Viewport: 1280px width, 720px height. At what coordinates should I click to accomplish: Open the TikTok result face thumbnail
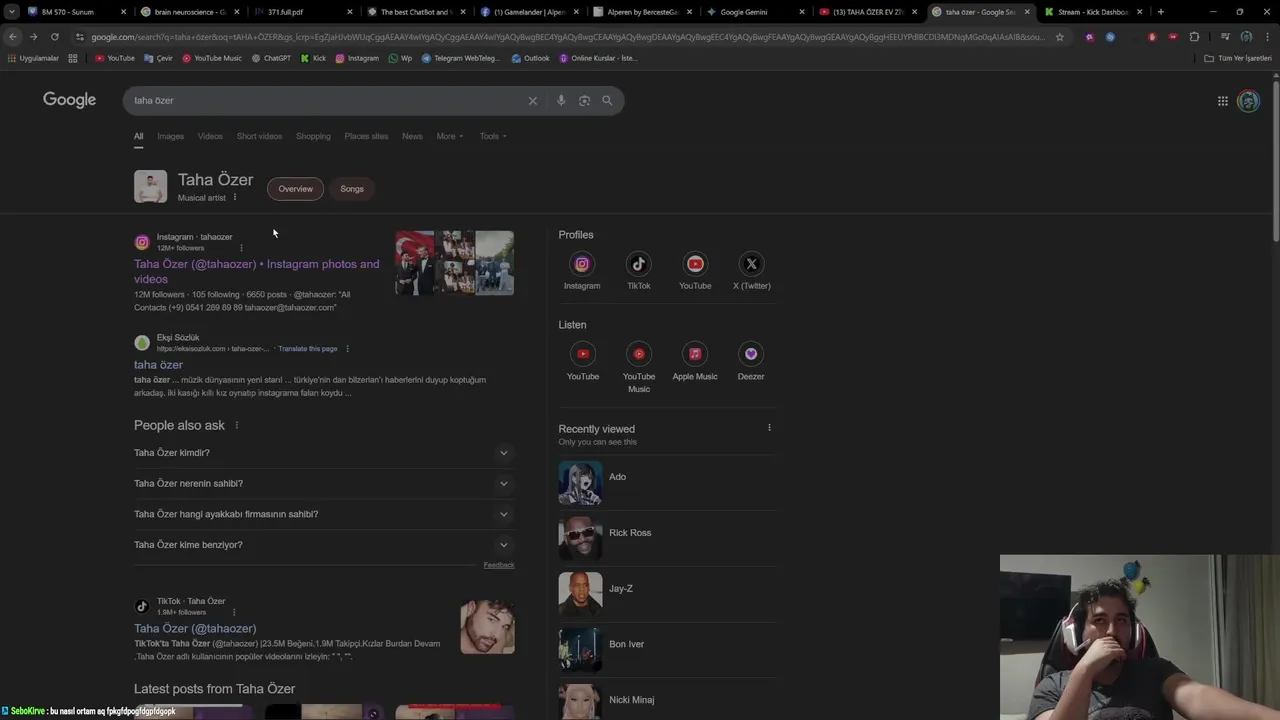488,626
